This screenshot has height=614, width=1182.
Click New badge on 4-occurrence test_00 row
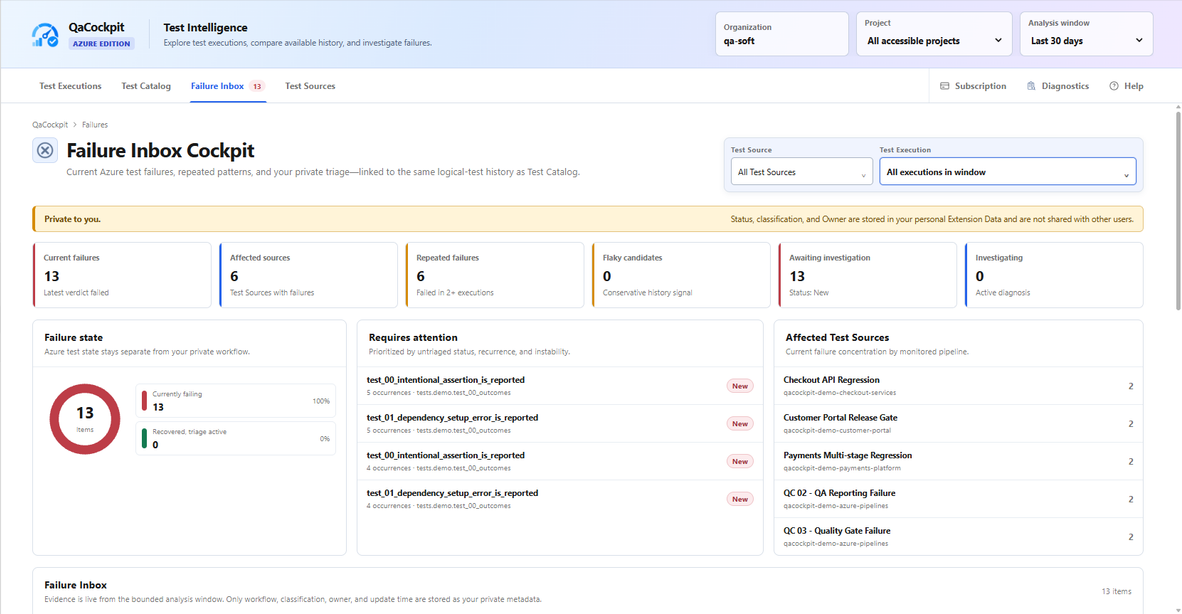pyautogui.click(x=740, y=461)
